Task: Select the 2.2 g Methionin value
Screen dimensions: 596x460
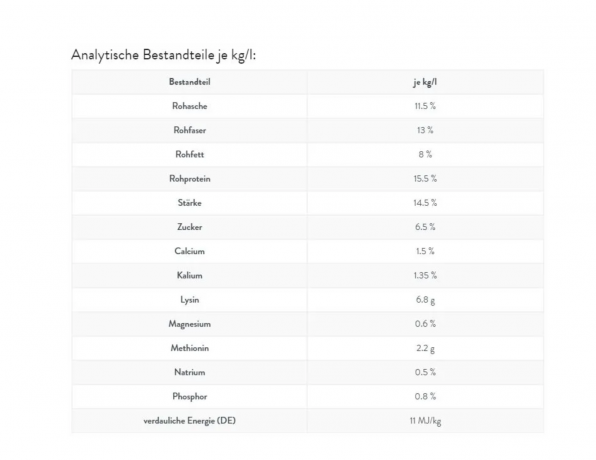Action: point(425,349)
